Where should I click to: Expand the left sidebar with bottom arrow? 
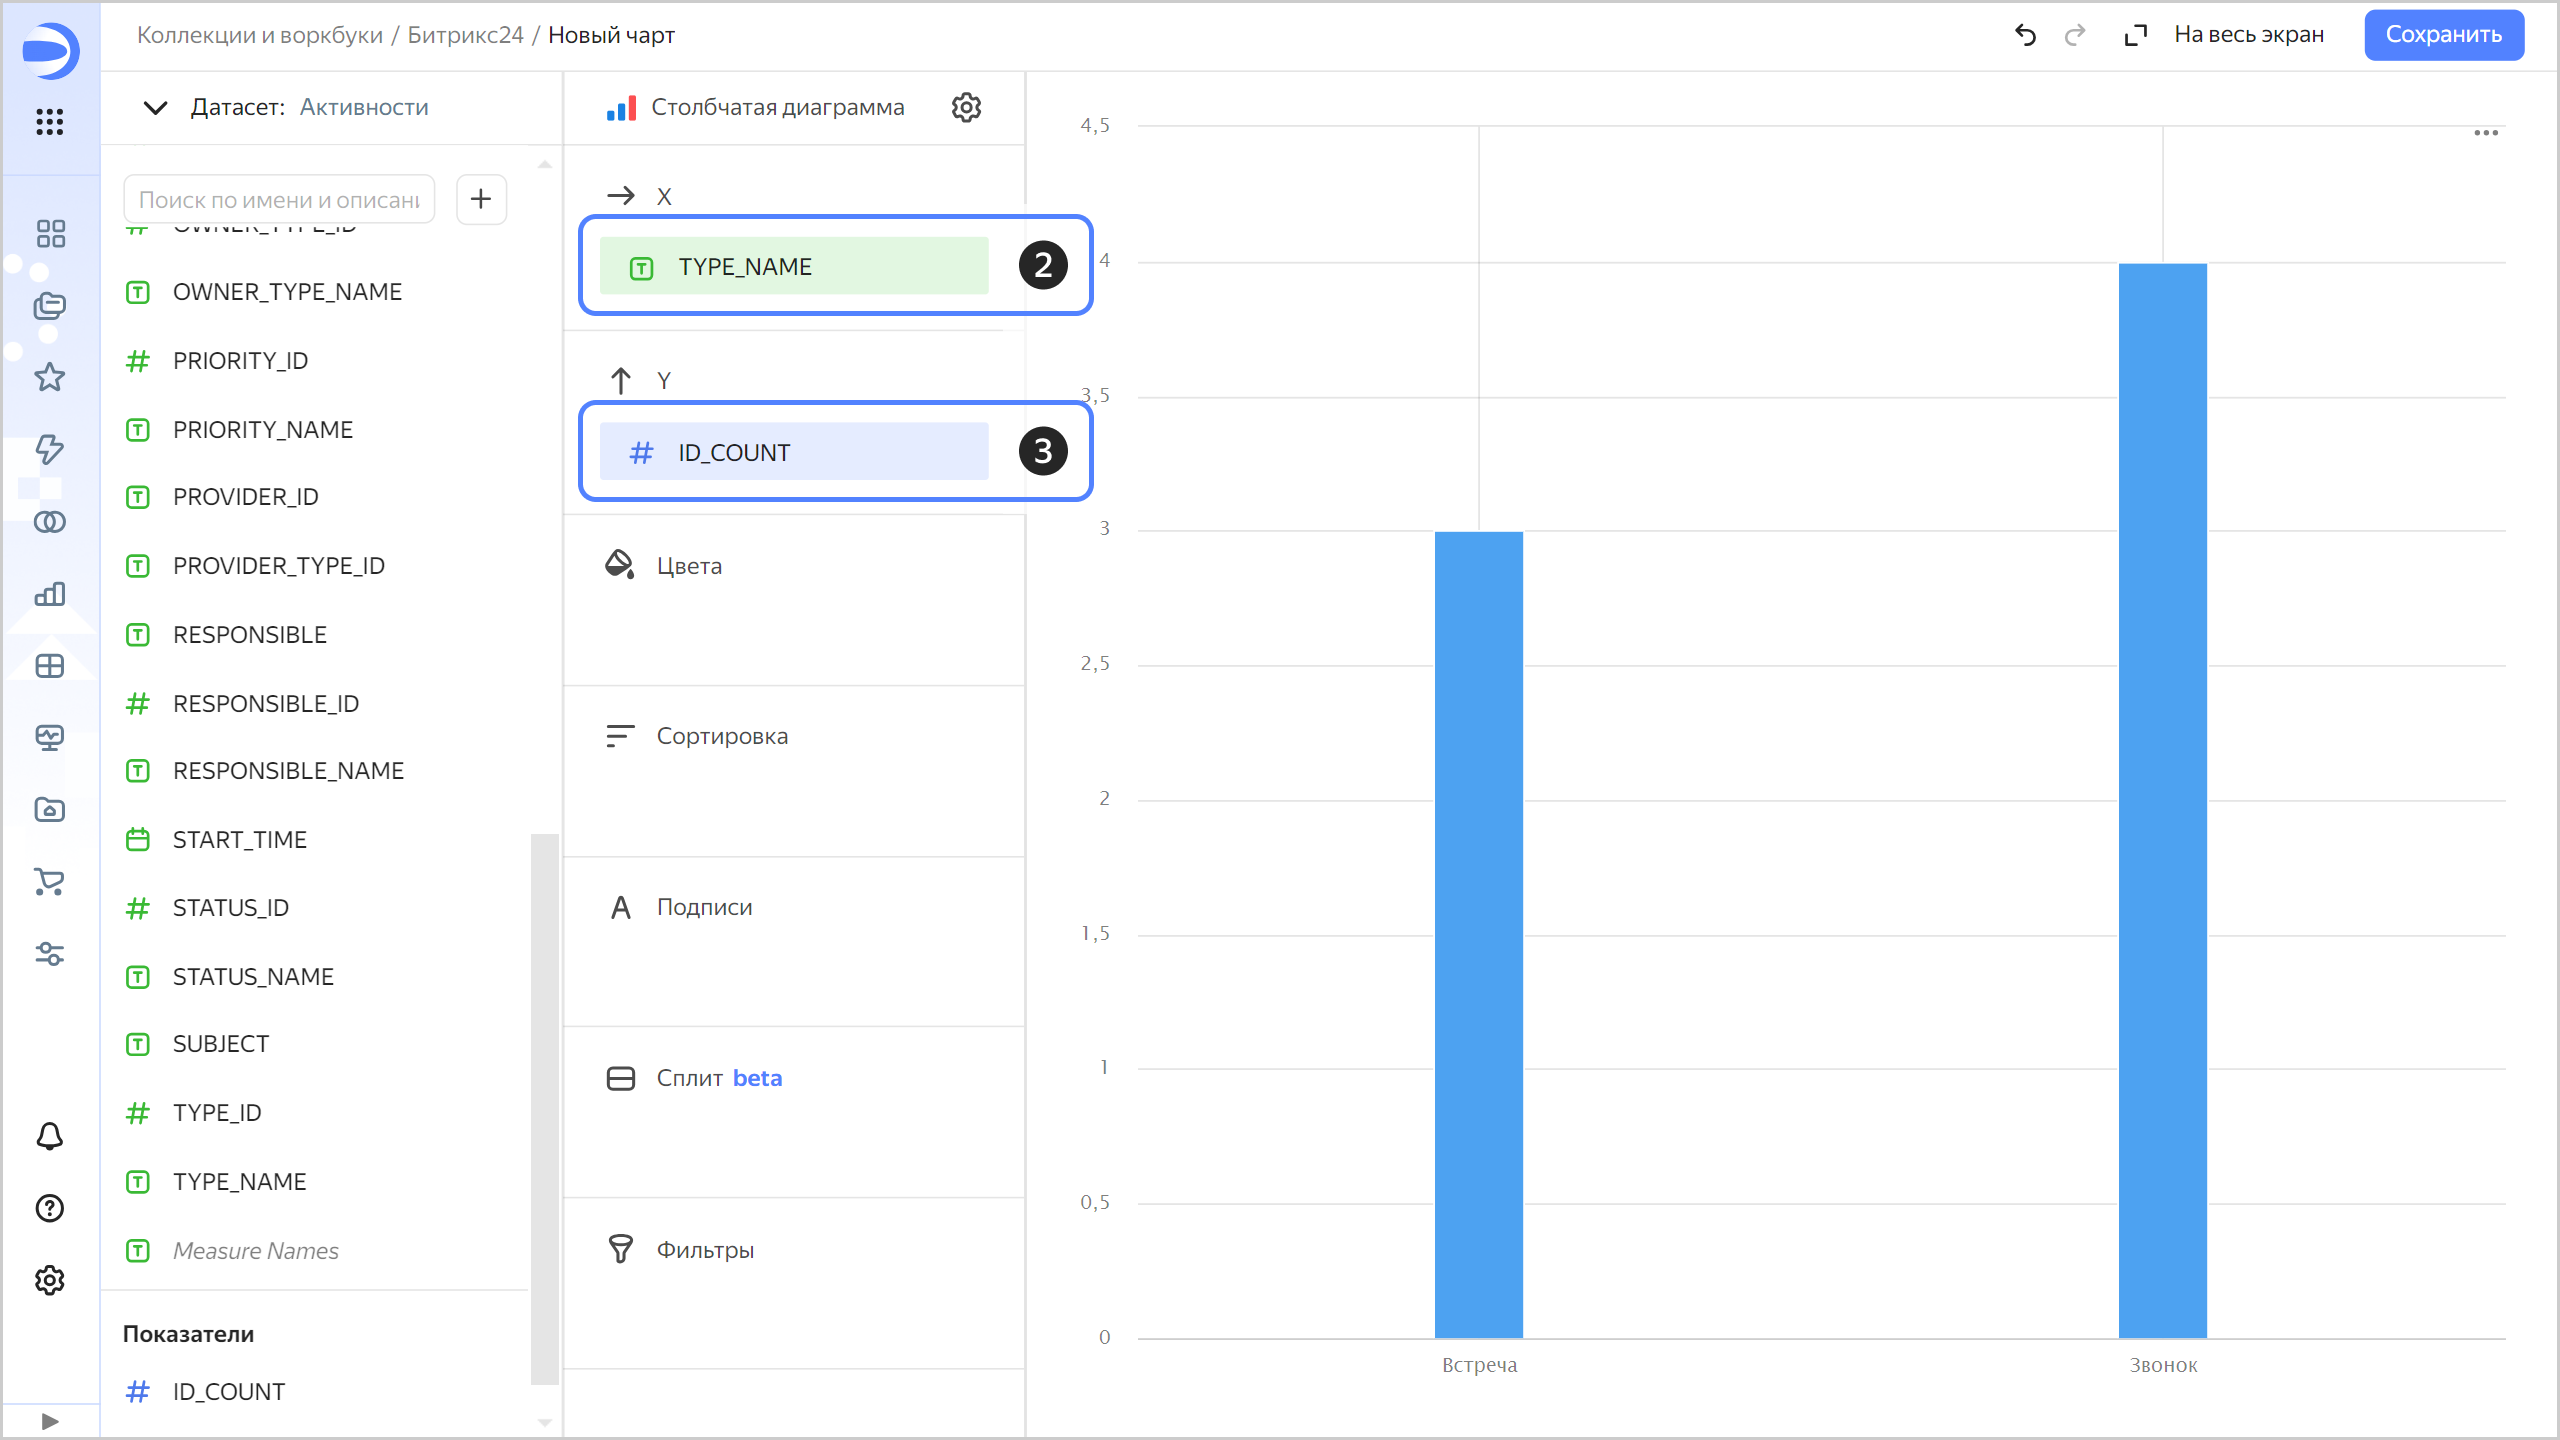coord(50,1421)
